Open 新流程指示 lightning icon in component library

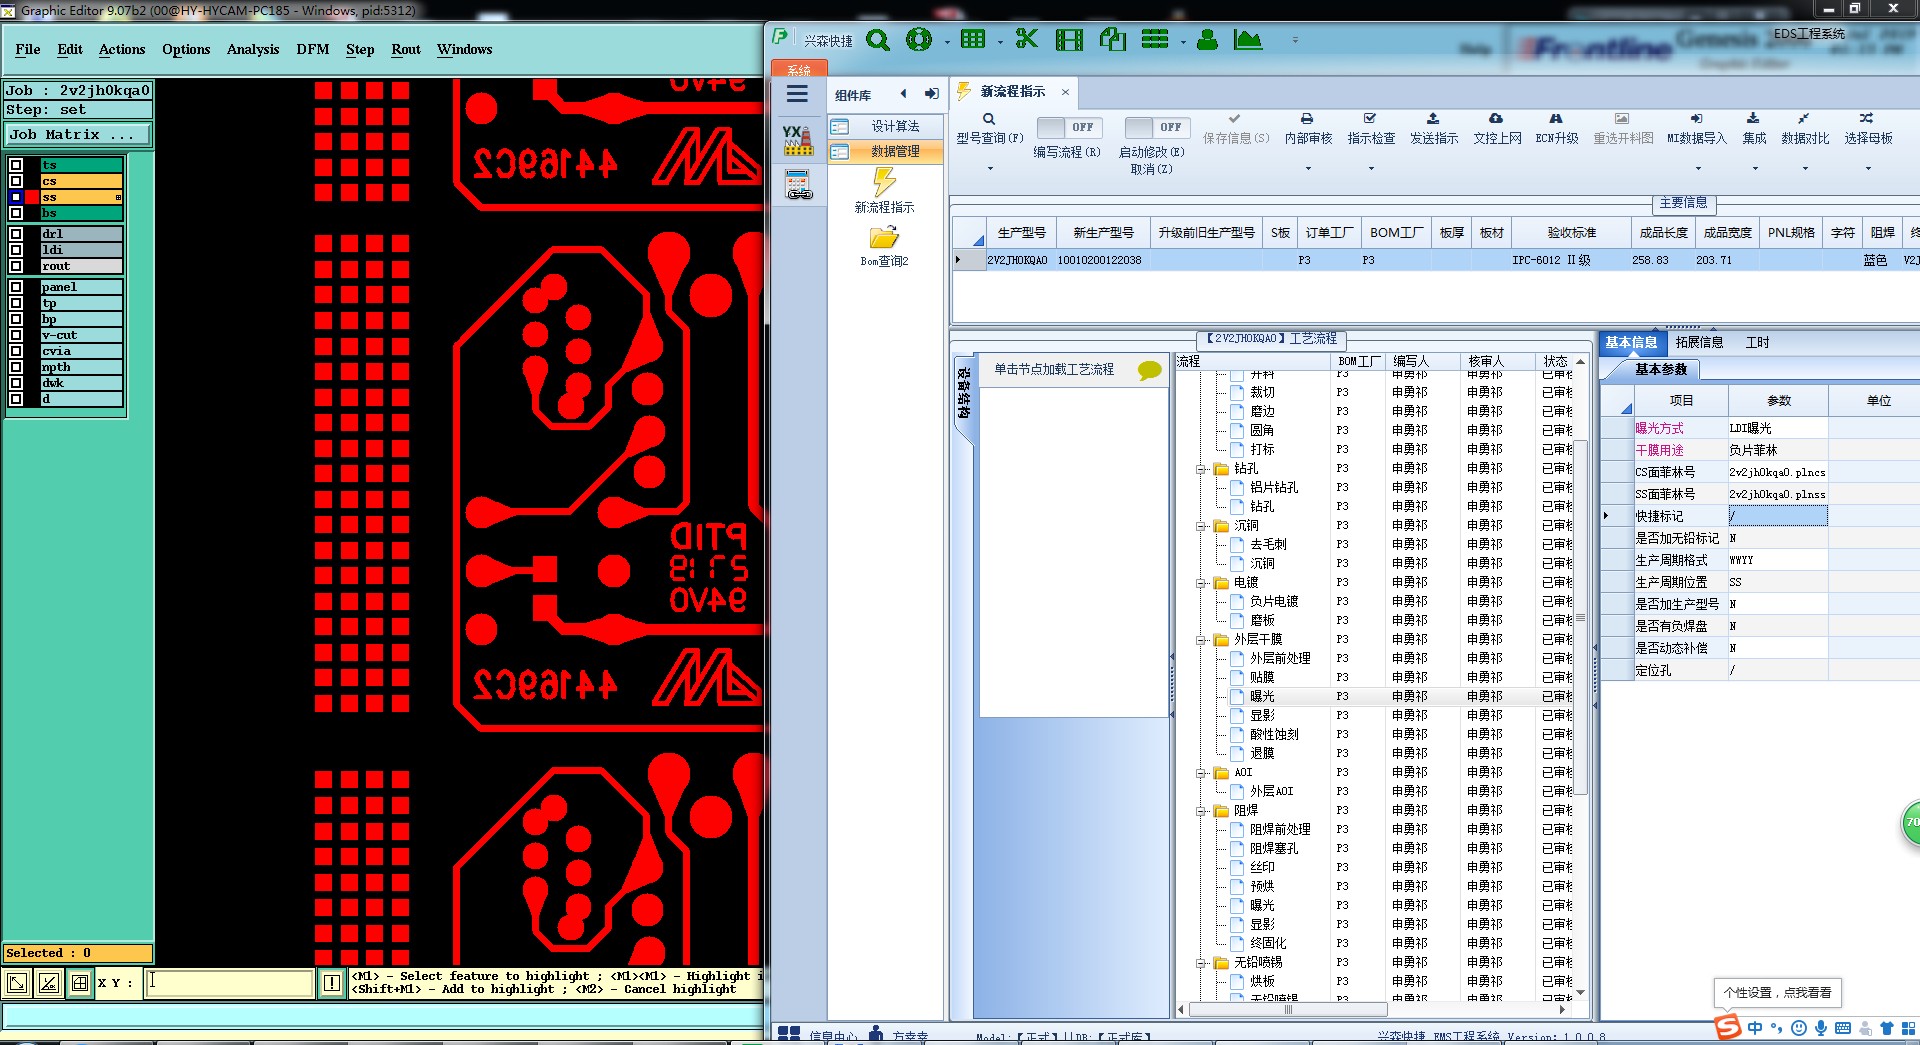click(884, 182)
